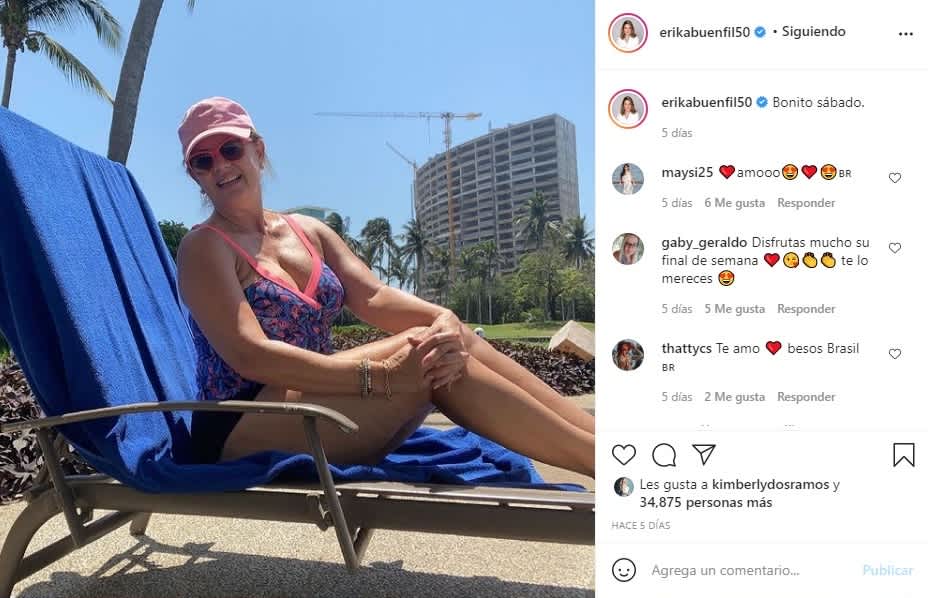Share post via paper plane icon

(x=704, y=454)
